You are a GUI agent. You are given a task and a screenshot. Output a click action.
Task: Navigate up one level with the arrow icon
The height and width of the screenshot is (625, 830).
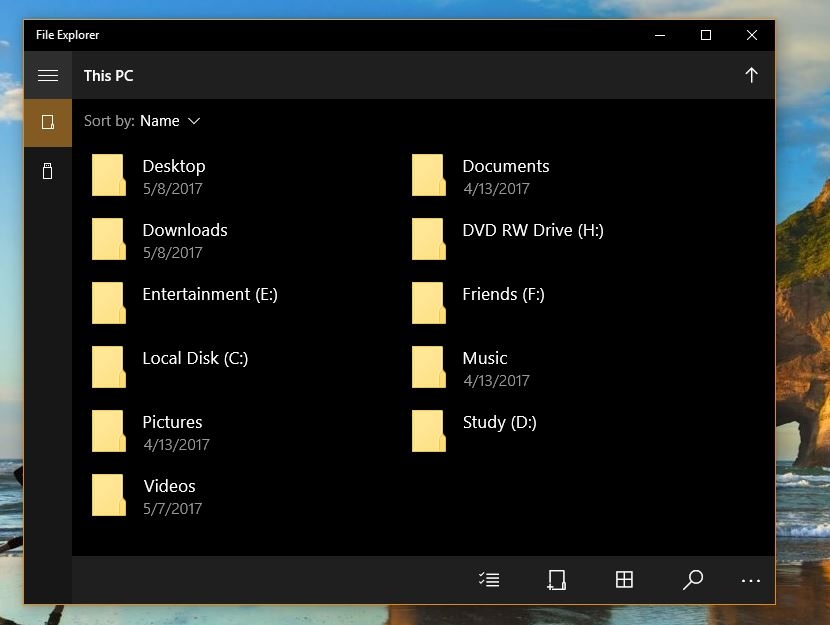tap(751, 75)
